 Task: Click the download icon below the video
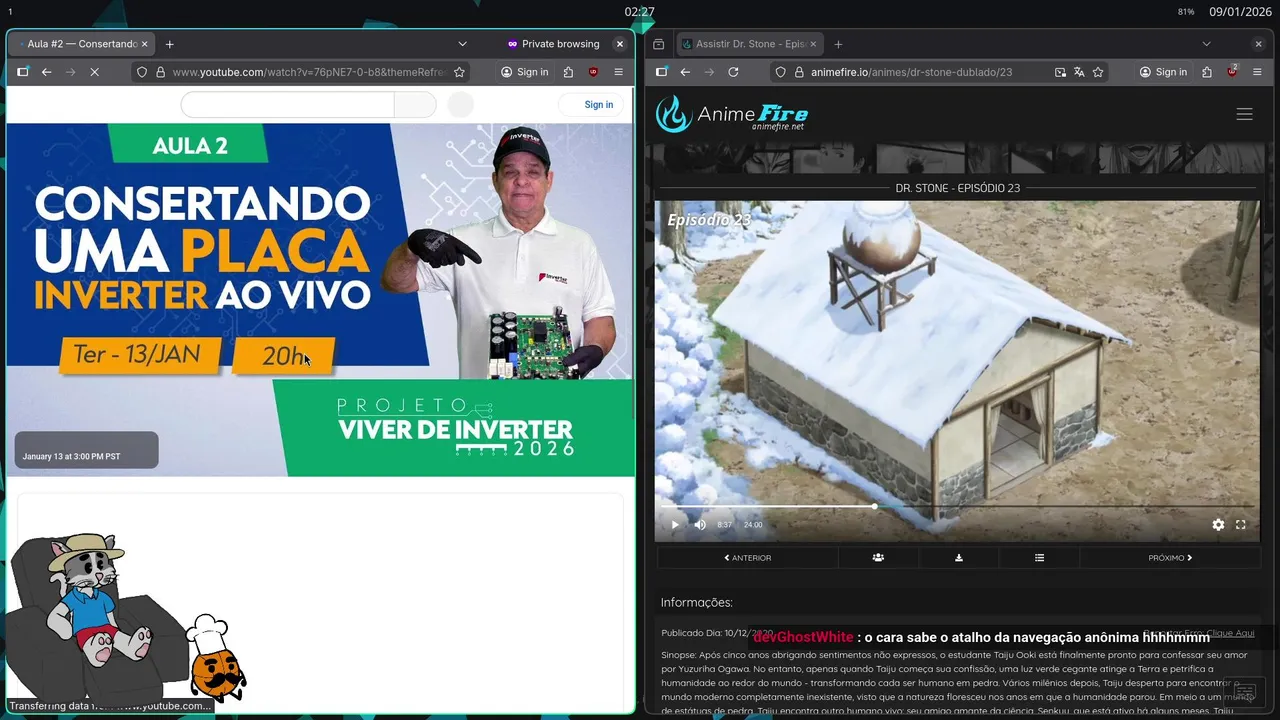pos(959,558)
